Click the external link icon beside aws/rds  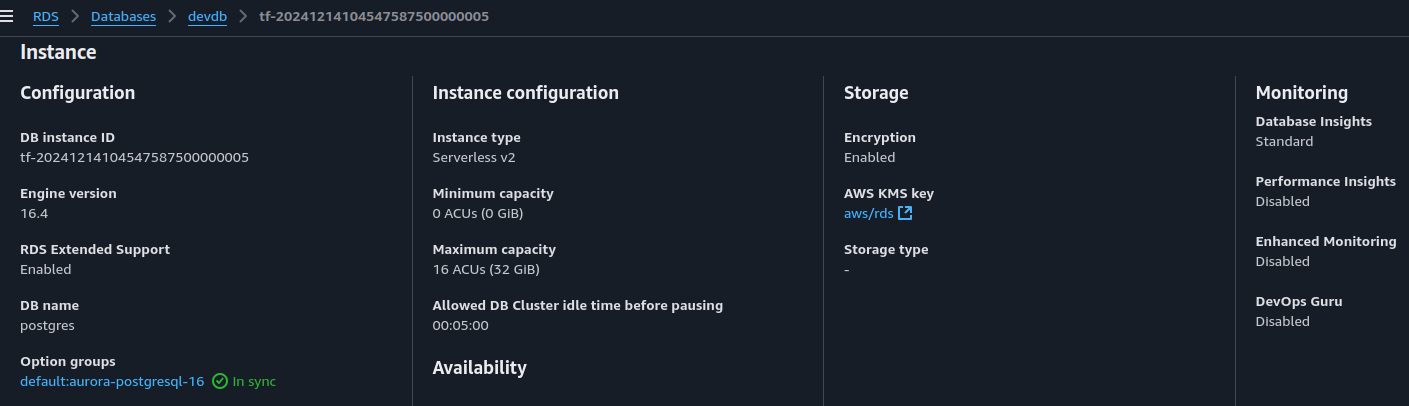[x=905, y=213]
